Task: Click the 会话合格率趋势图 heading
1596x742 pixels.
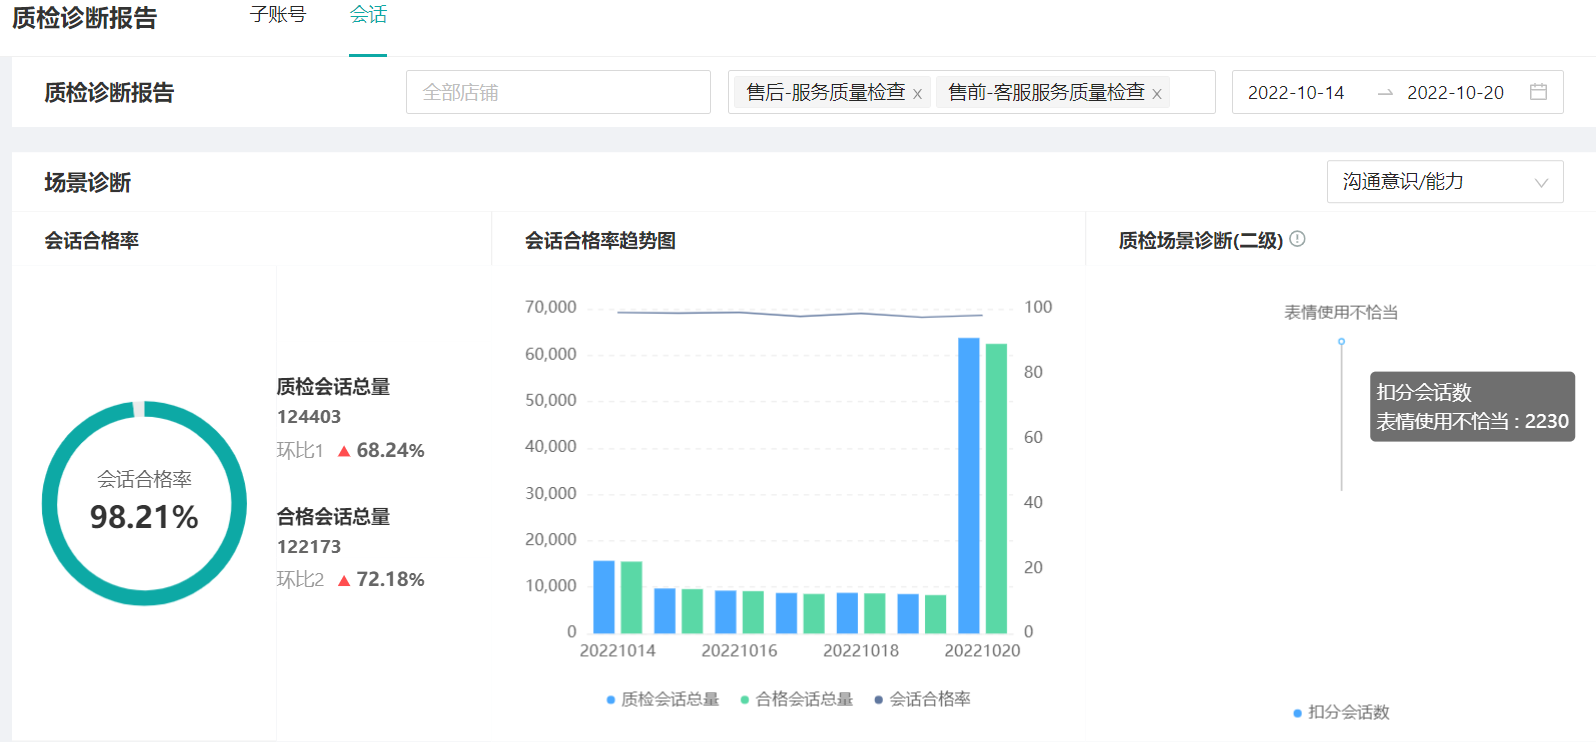Action: click(600, 241)
